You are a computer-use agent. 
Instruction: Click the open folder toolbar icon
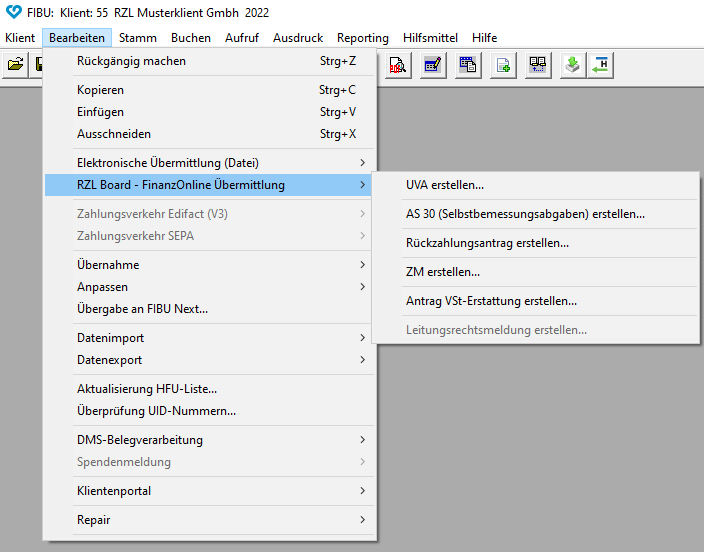[x=15, y=65]
